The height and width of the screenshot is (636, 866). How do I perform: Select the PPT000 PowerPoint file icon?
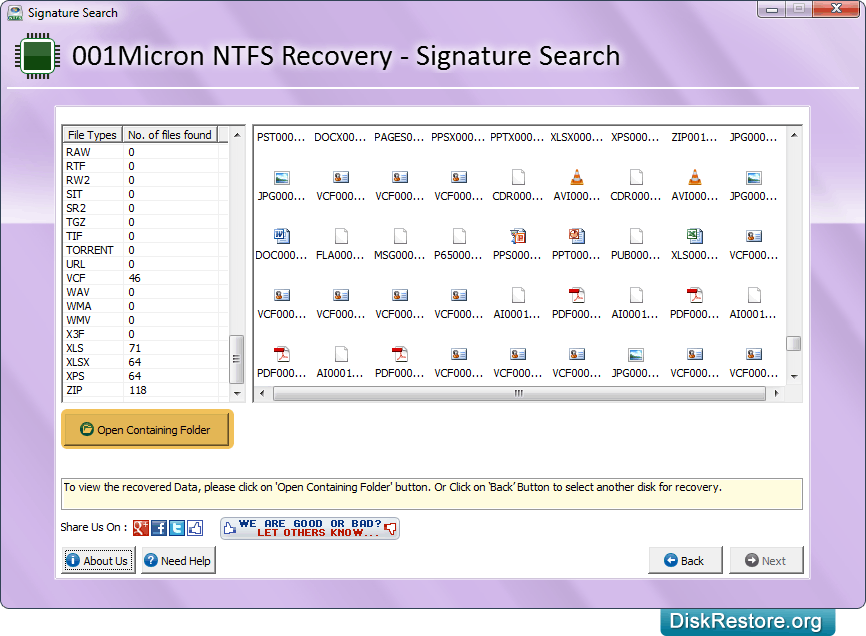[577, 236]
